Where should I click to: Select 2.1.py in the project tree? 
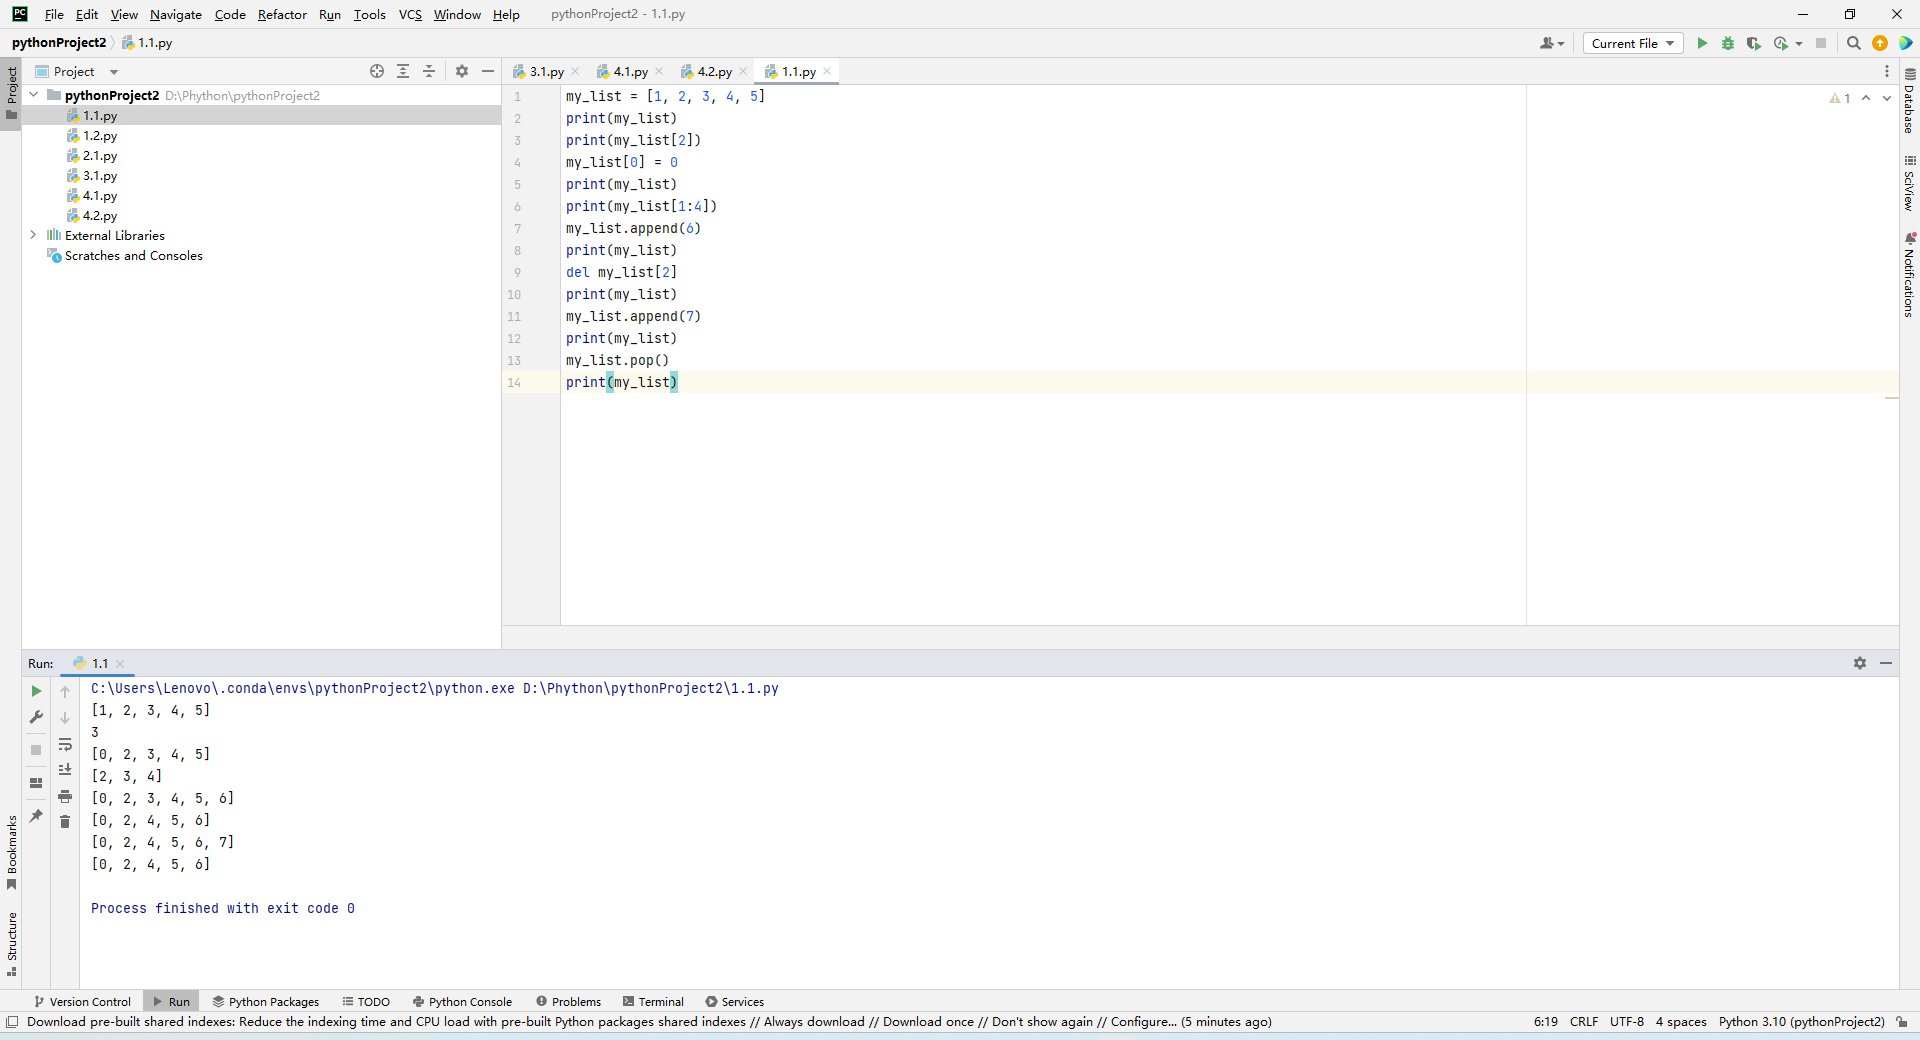pos(100,156)
